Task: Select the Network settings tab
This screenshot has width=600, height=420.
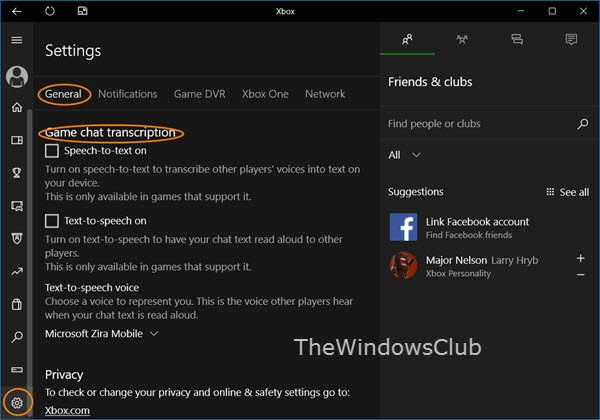Action: (325, 94)
